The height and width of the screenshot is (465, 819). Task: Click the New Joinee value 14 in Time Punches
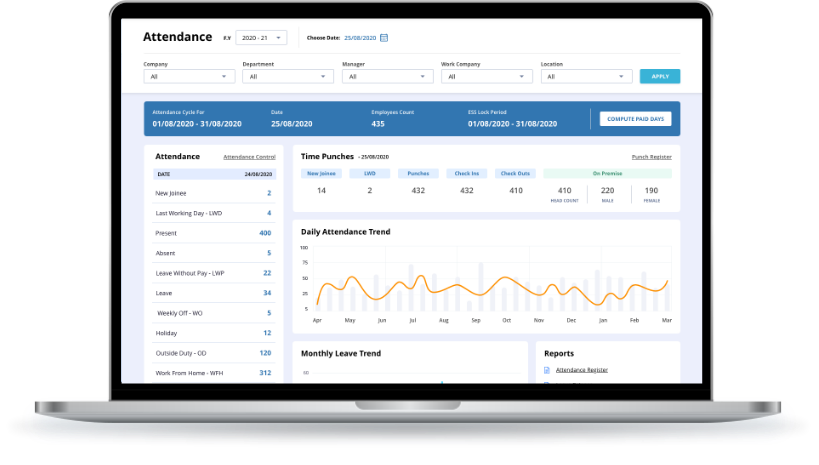pyautogui.click(x=321, y=191)
